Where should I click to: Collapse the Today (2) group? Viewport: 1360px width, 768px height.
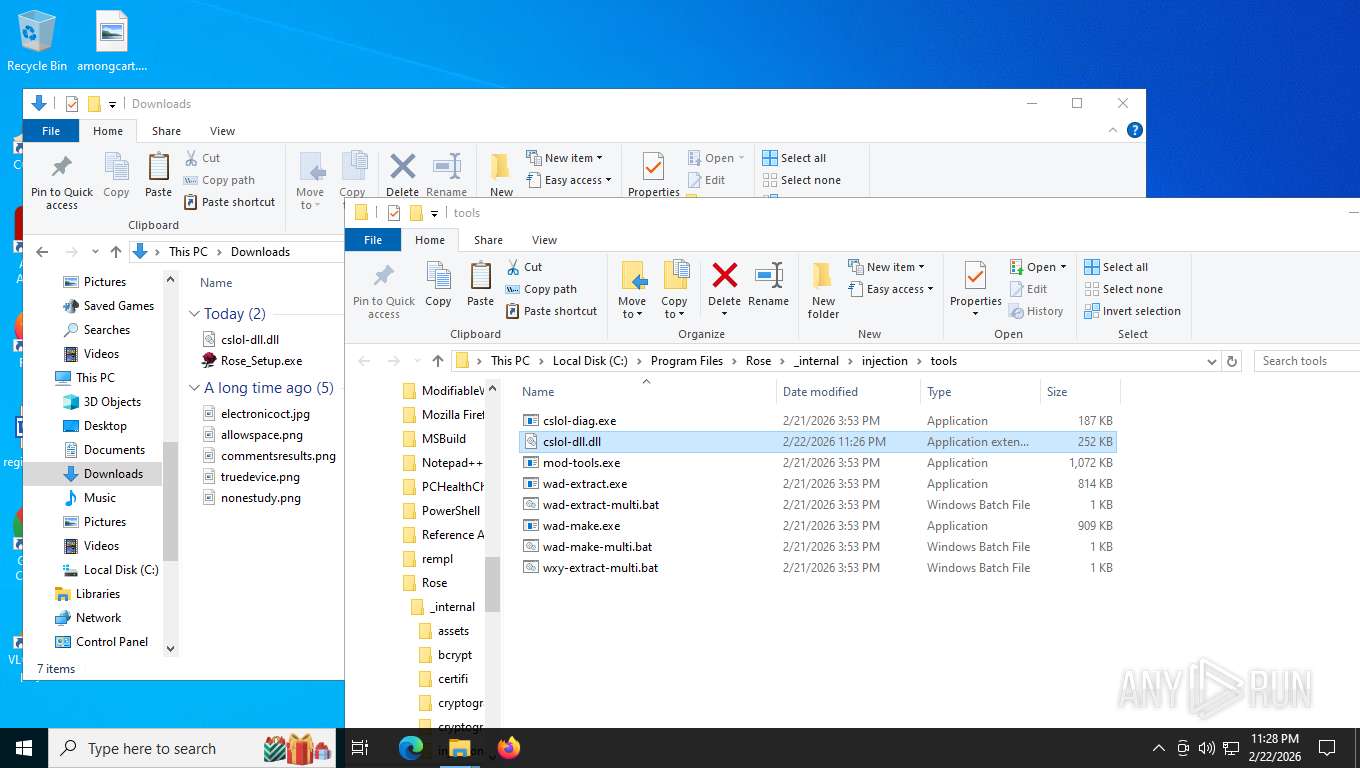coord(194,314)
